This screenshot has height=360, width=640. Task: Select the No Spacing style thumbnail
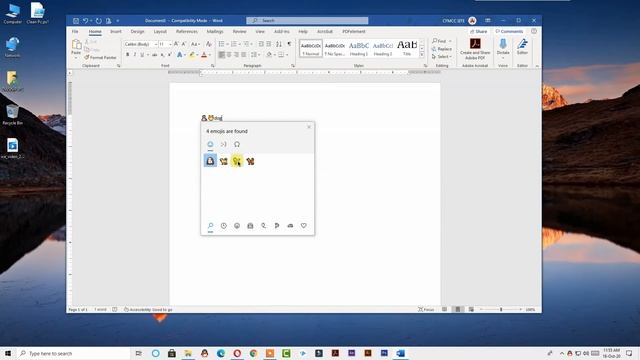pyautogui.click(x=335, y=48)
